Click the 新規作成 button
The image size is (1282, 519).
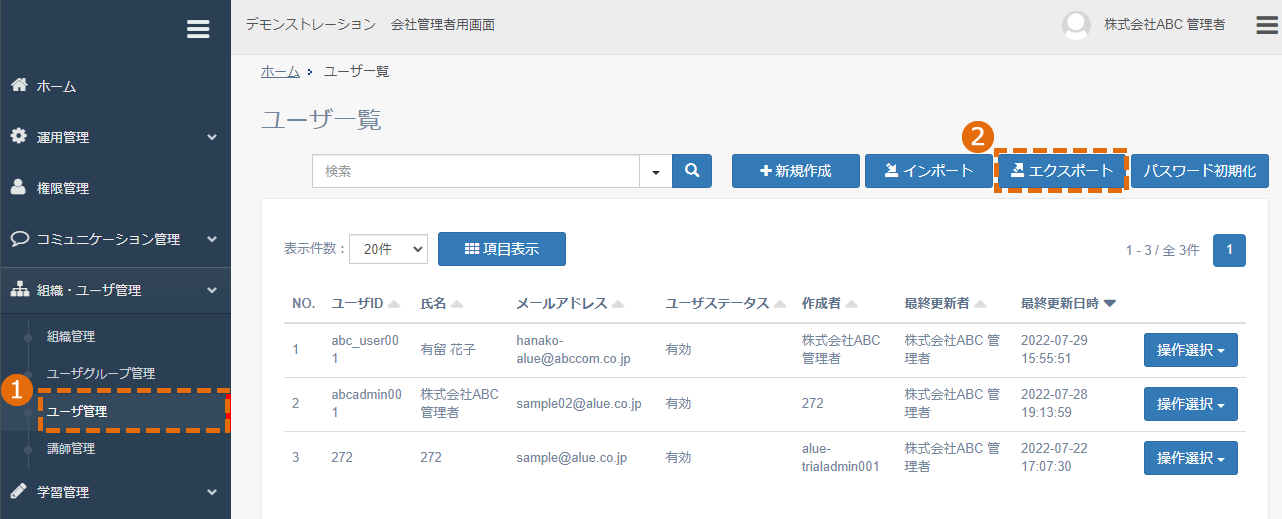[796, 171]
